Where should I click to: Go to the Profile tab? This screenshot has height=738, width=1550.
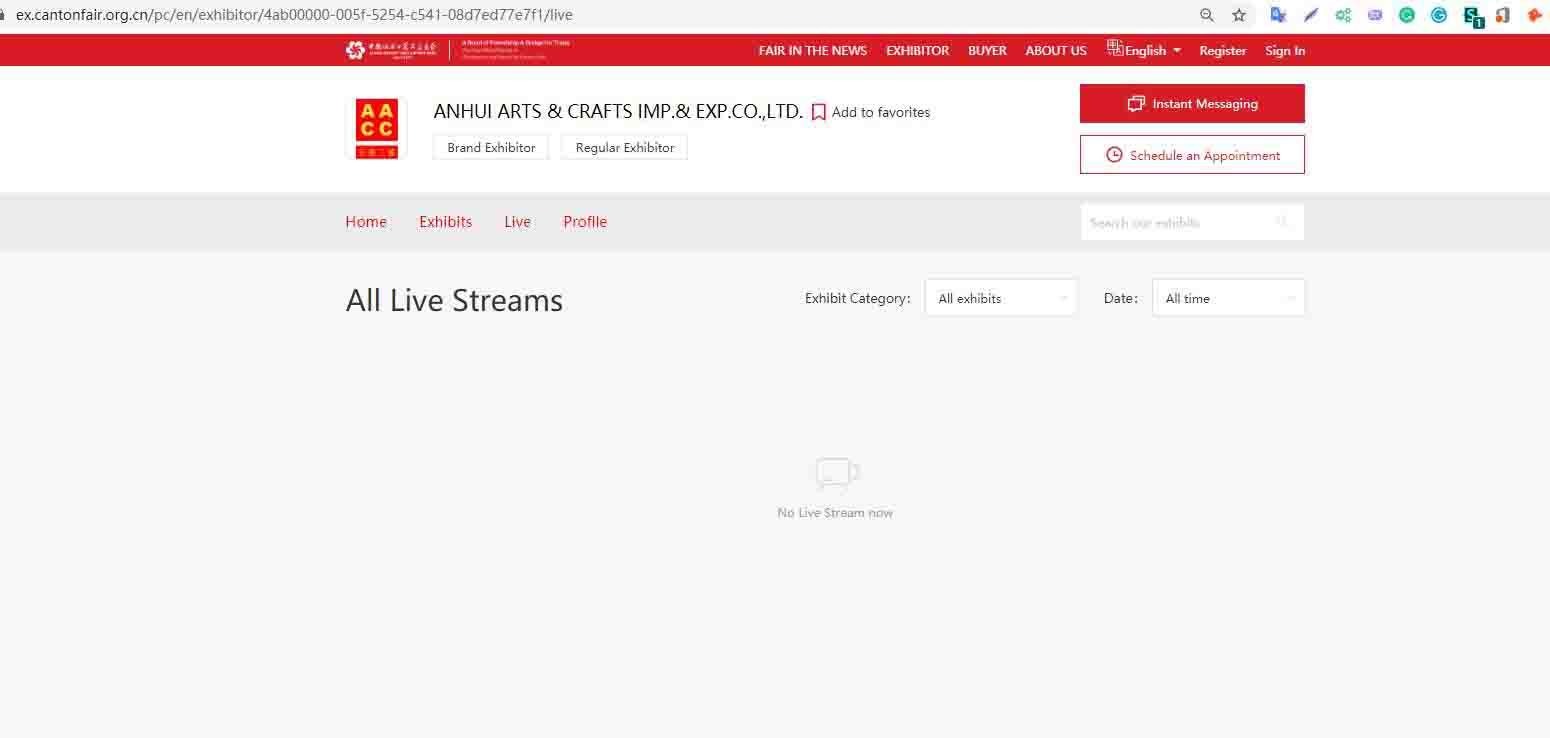coord(585,222)
